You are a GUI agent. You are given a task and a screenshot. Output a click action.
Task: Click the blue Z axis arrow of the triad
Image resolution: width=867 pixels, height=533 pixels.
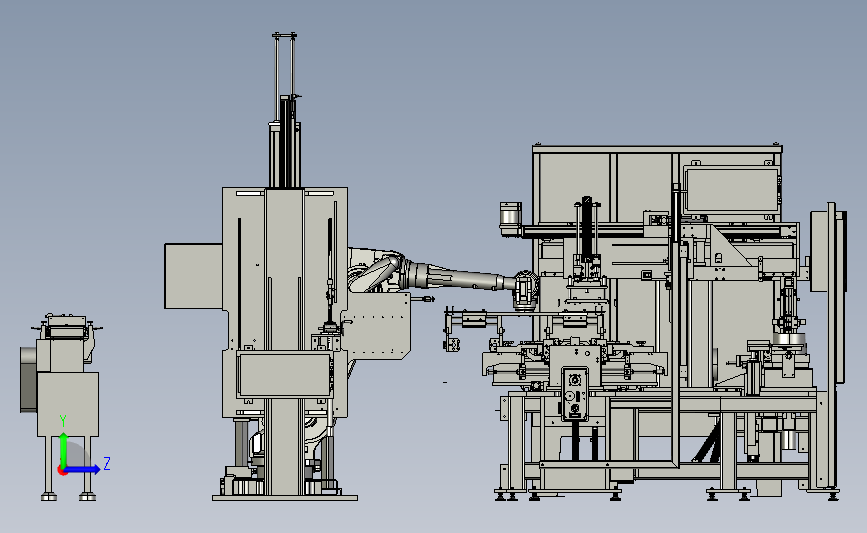[83, 469]
